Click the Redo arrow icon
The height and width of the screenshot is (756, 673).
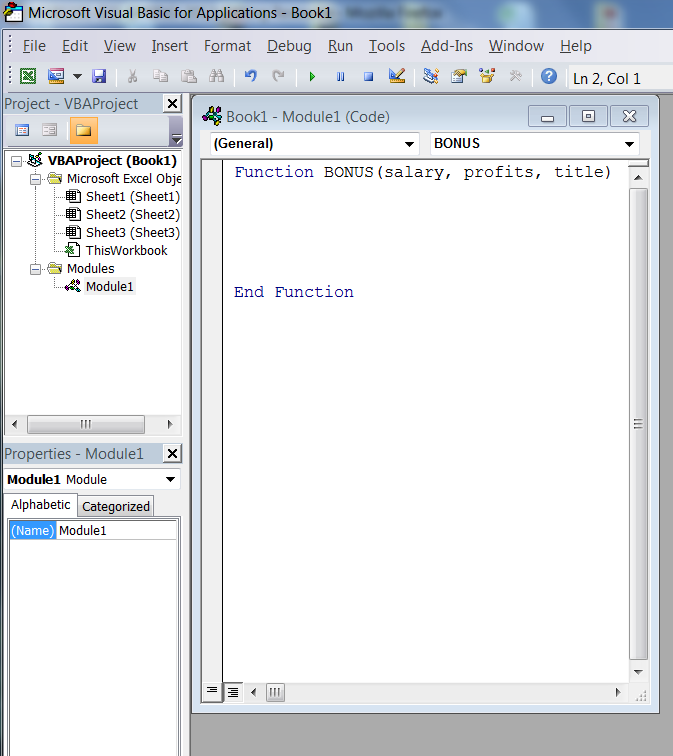278,76
